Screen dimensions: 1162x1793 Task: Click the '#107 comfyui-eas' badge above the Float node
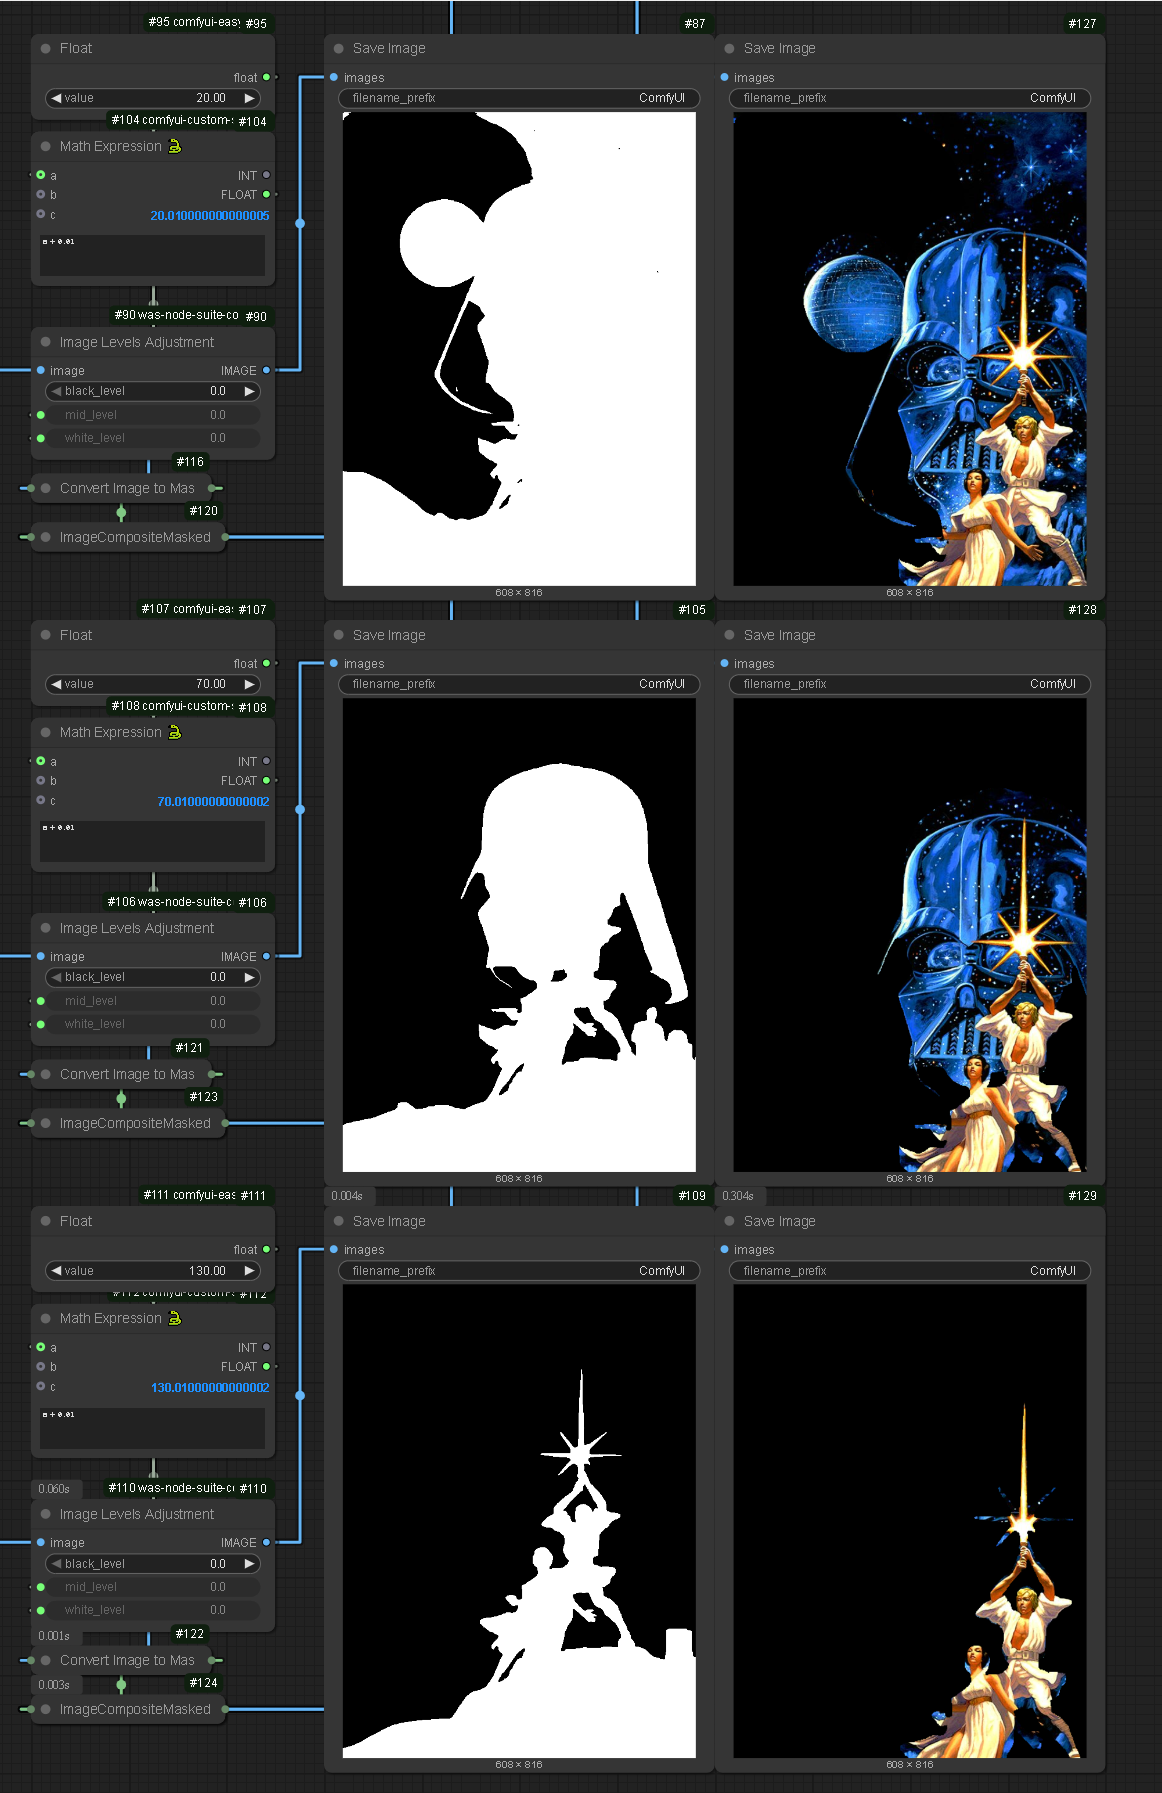[187, 608]
